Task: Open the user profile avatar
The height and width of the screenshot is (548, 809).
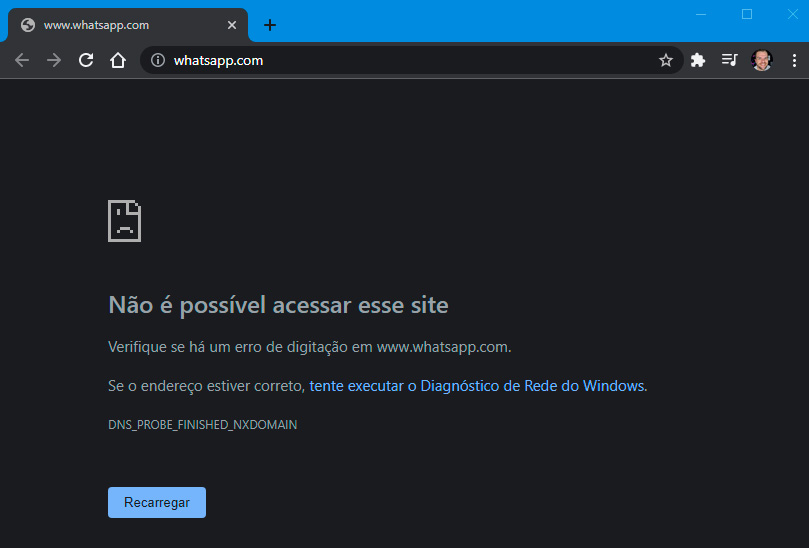Action: [762, 60]
